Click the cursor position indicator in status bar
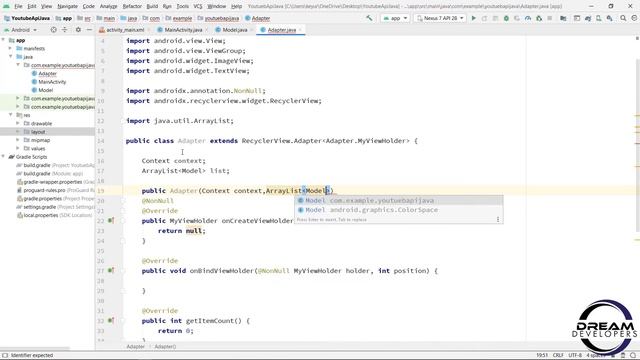The width and height of the screenshot is (640, 360). (x=542, y=356)
